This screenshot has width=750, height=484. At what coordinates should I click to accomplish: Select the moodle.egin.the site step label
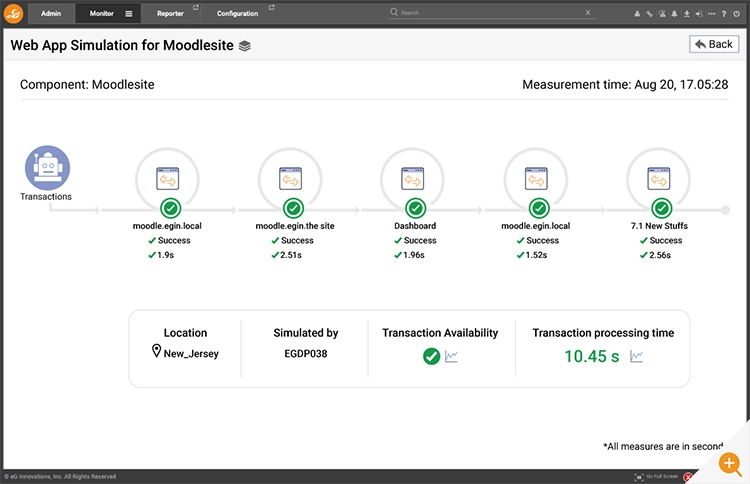click(295, 226)
